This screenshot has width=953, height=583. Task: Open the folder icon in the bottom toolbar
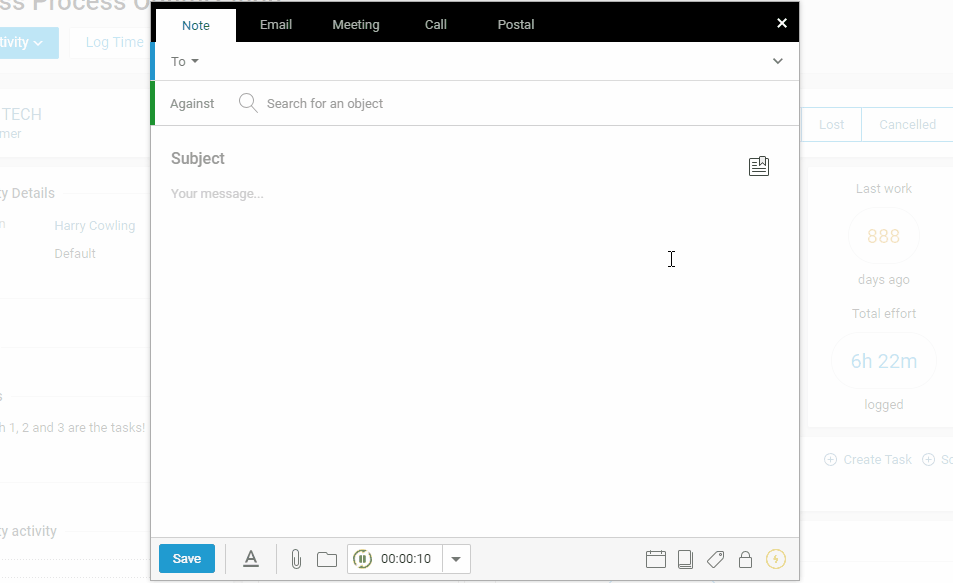tap(327, 559)
